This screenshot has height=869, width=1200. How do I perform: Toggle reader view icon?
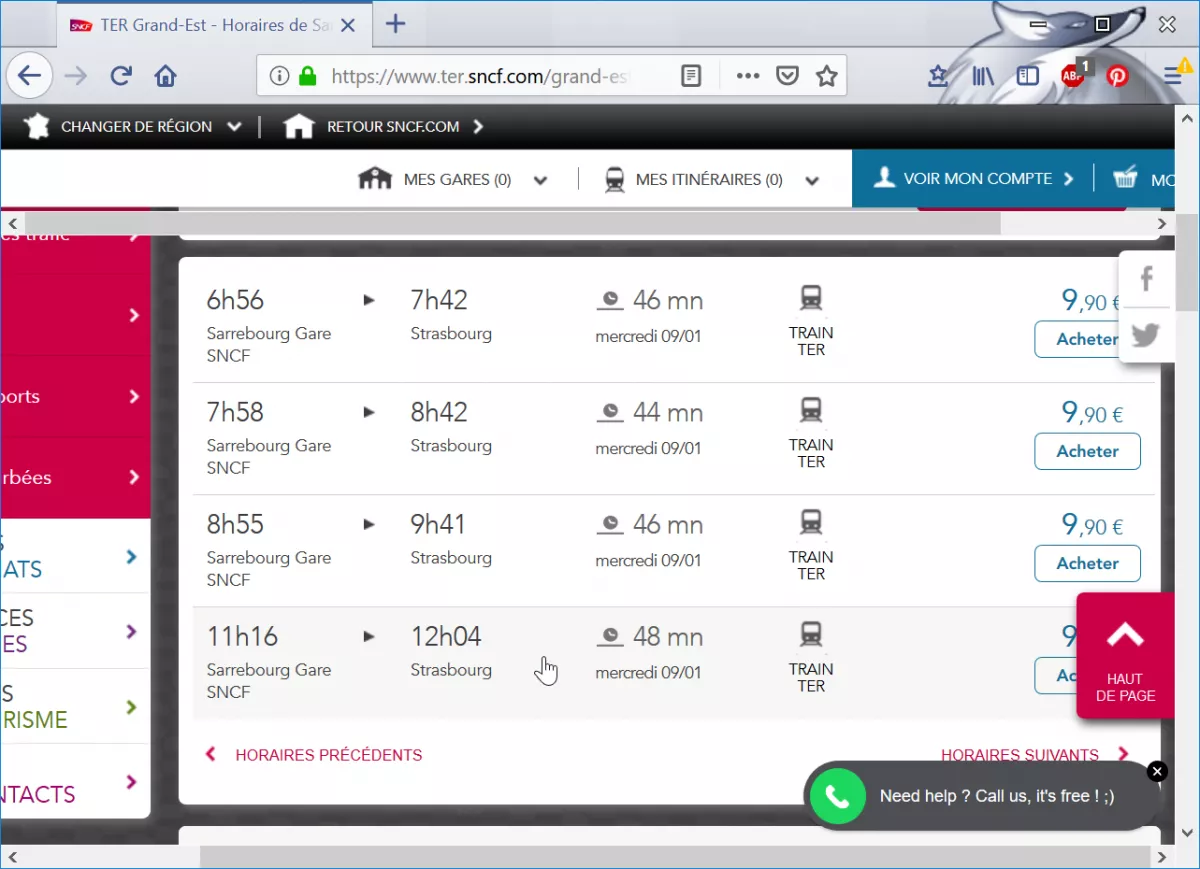point(691,76)
